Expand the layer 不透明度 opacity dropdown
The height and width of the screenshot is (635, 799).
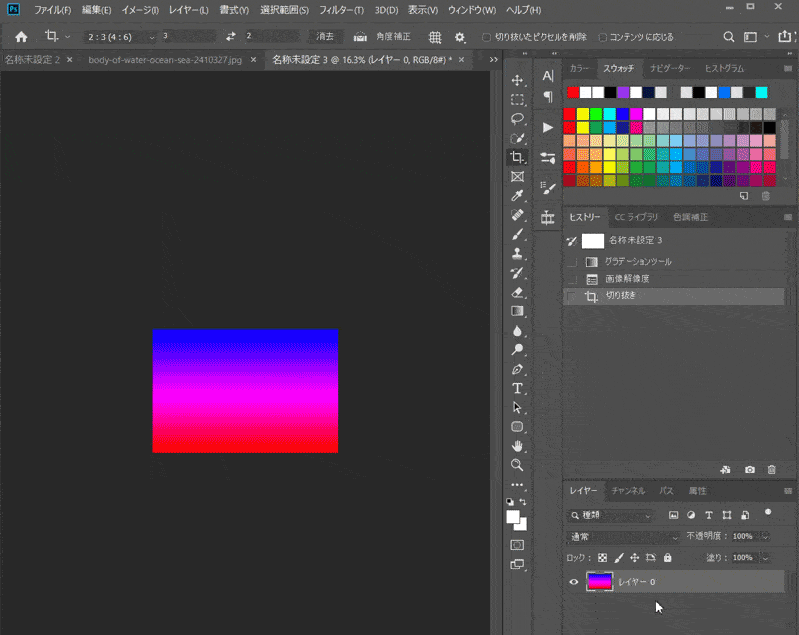tap(765, 537)
